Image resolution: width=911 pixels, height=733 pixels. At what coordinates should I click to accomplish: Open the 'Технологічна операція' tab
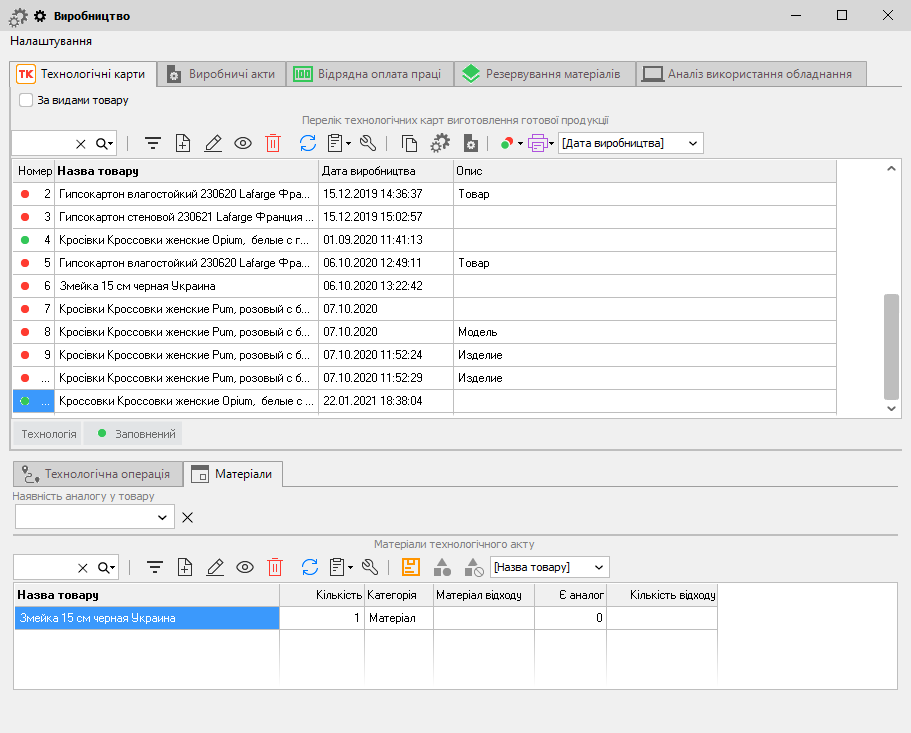98,474
